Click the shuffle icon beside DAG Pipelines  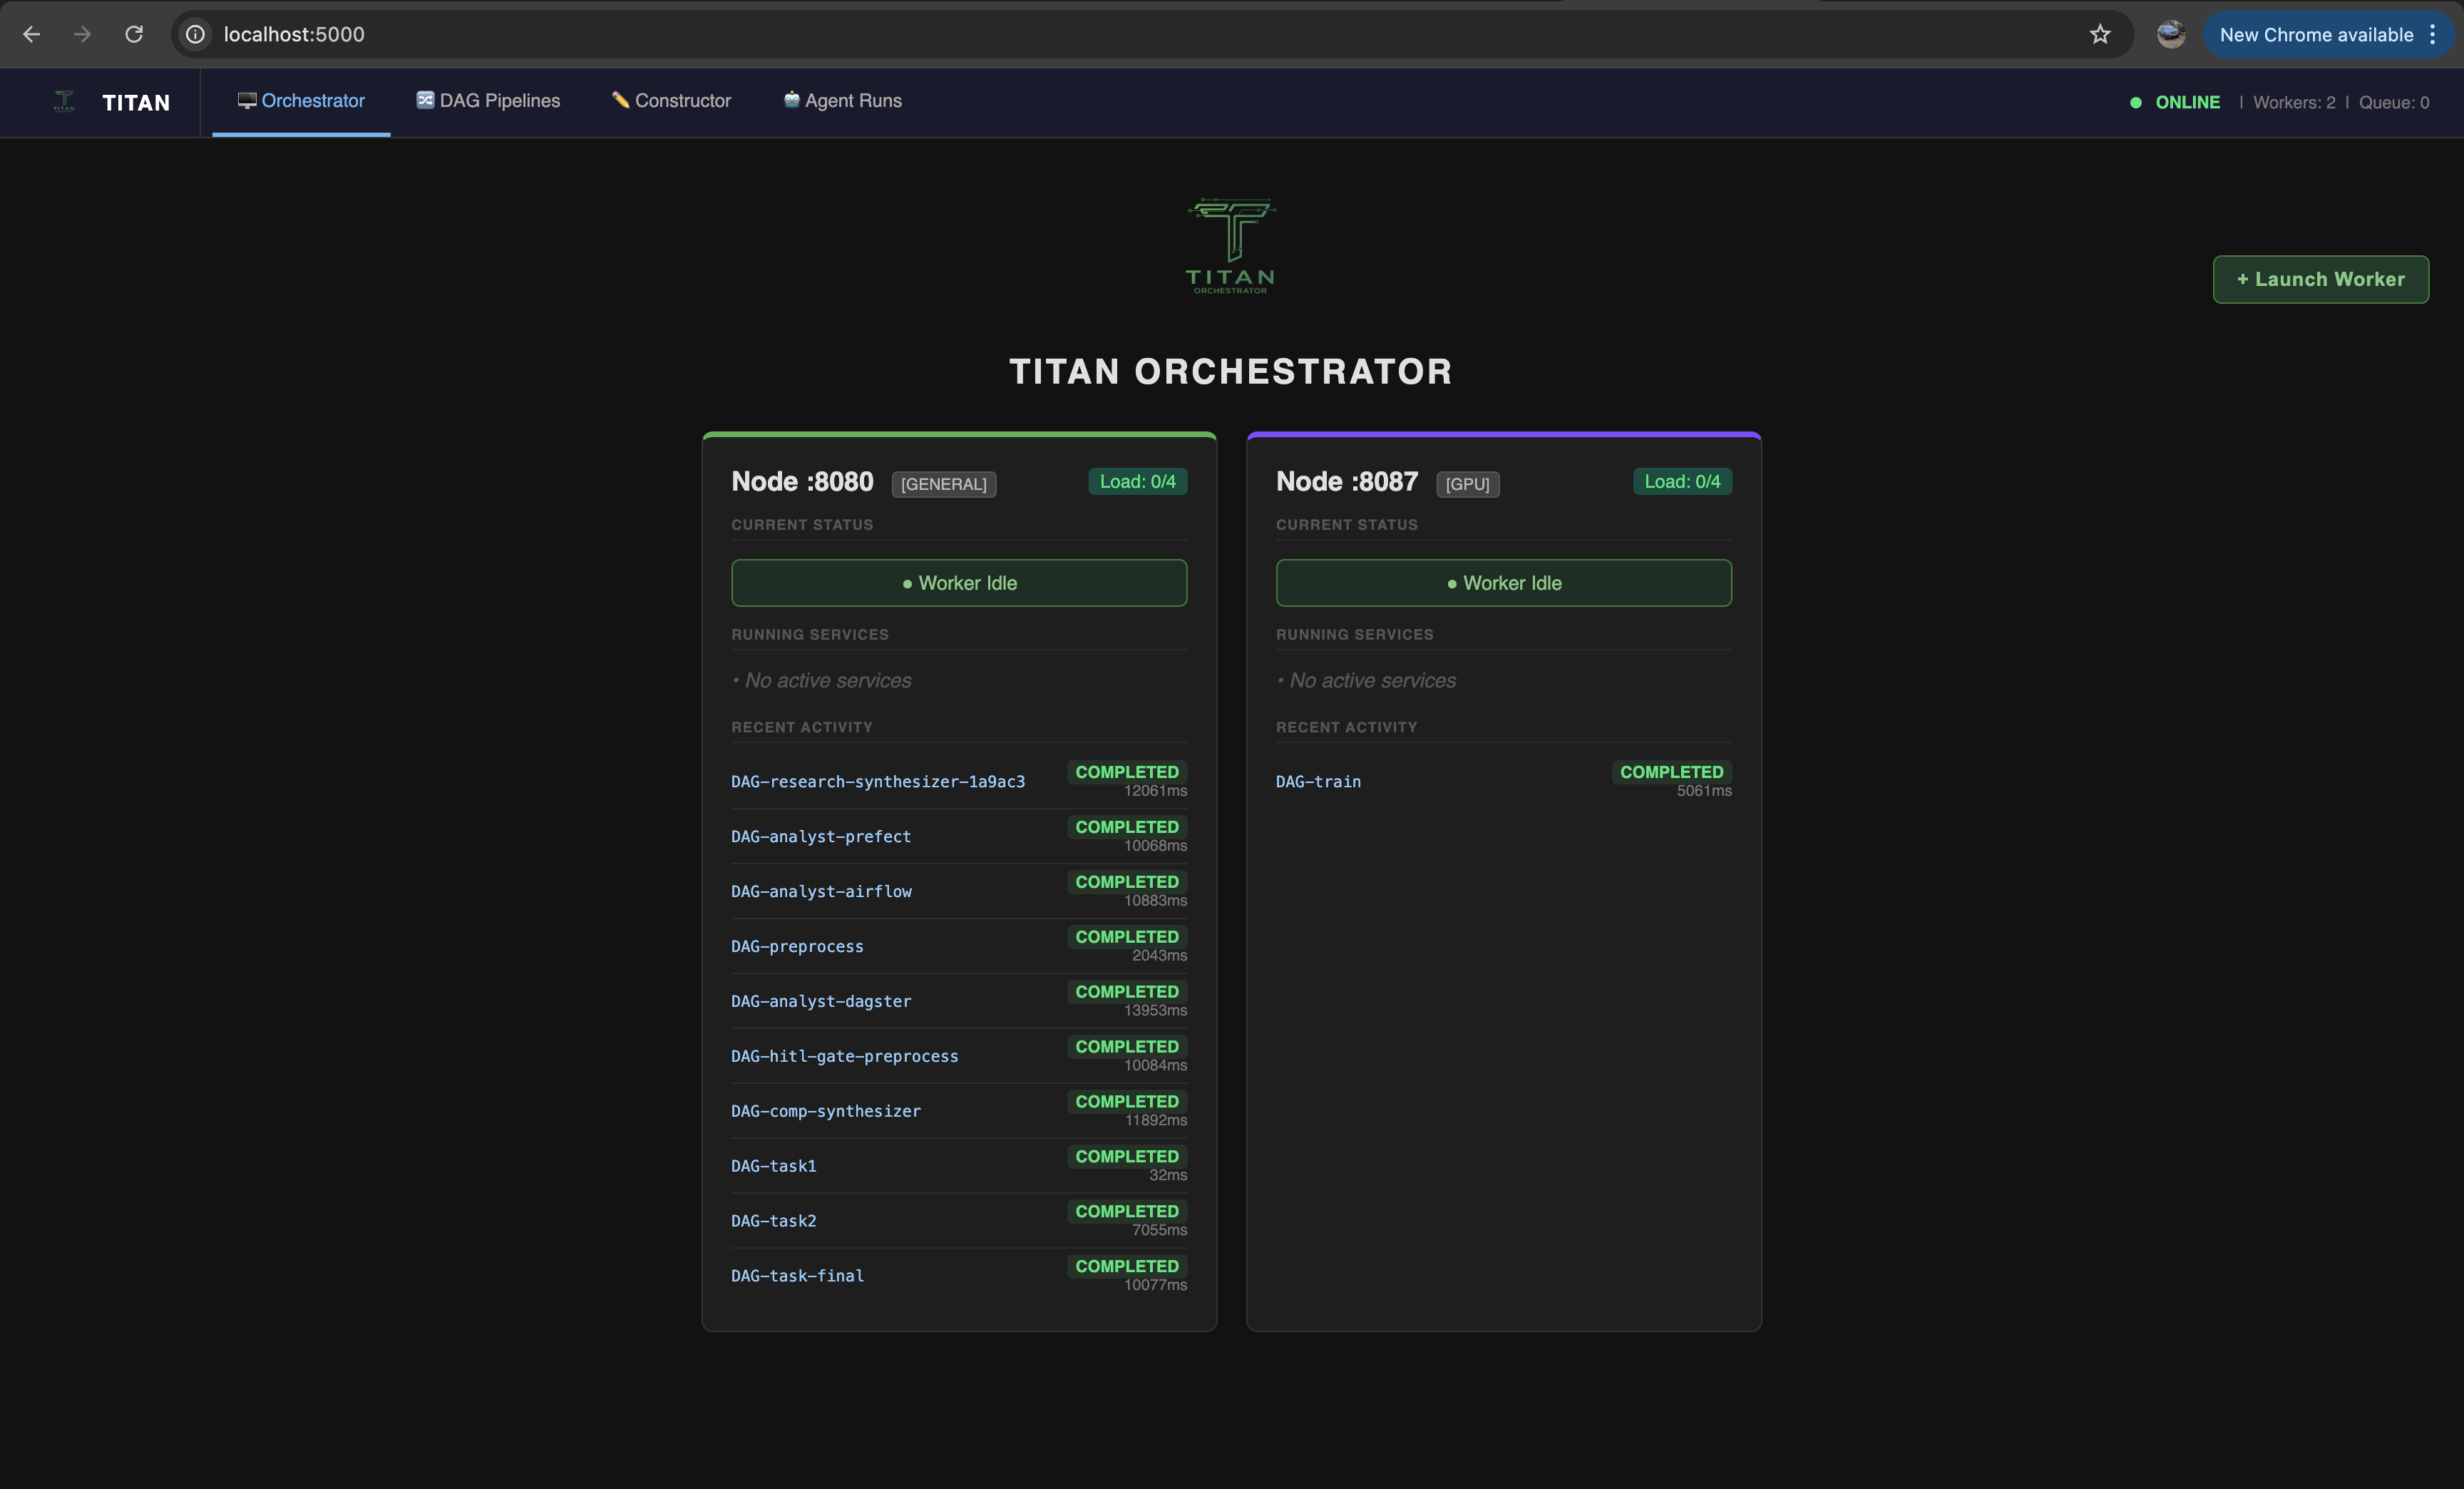425,100
